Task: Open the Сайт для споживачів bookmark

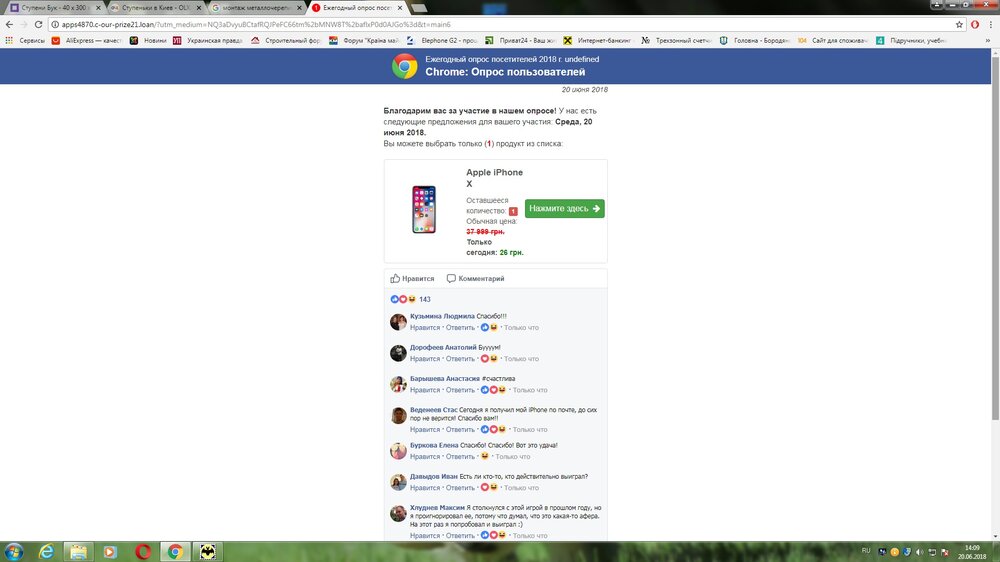Action: point(832,40)
